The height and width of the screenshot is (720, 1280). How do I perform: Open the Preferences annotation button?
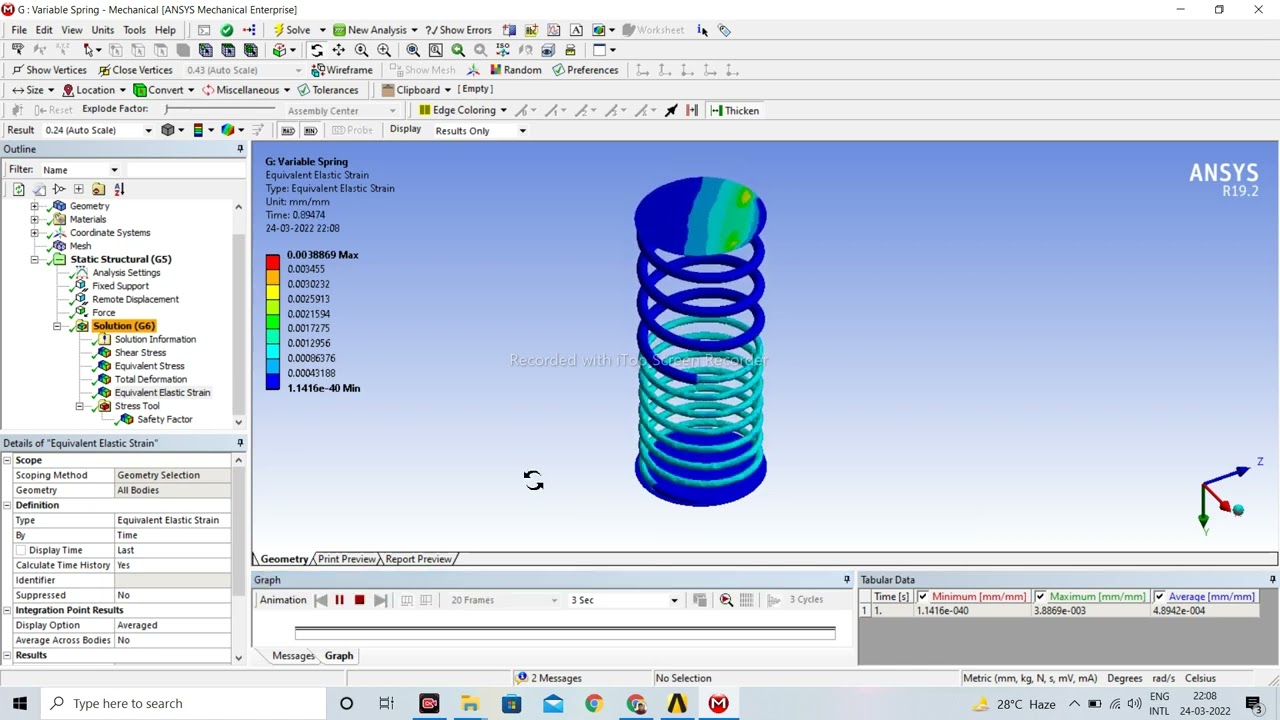click(585, 70)
